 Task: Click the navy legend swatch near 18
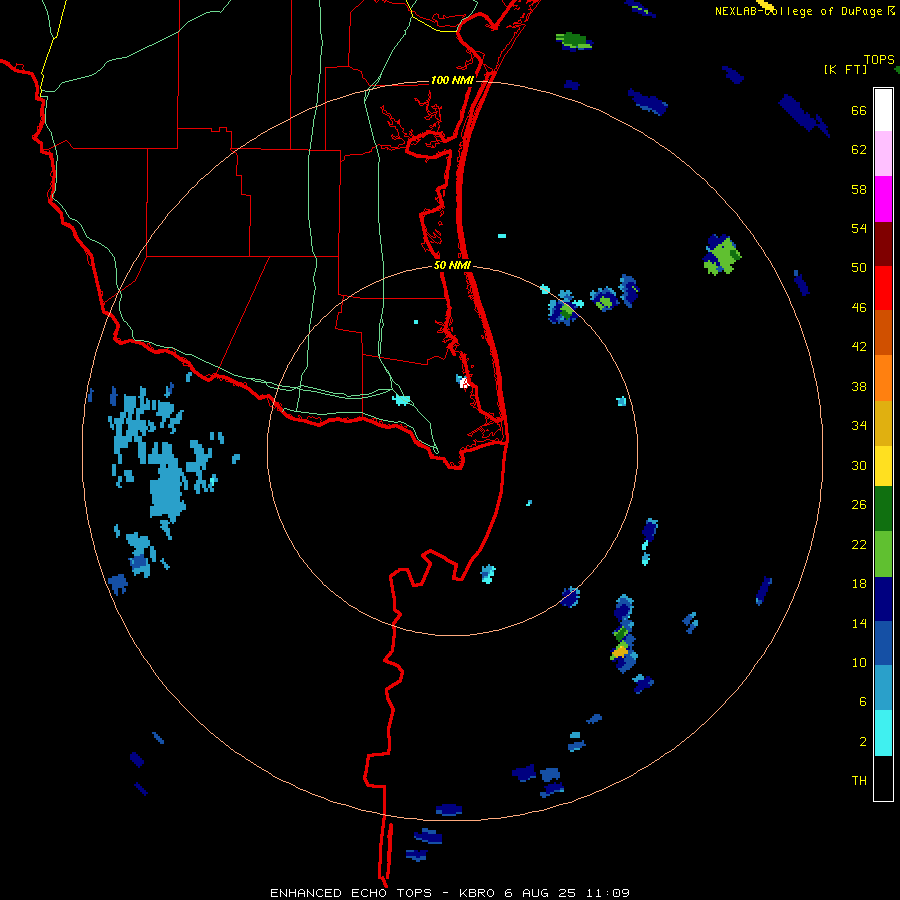click(x=883, y=599)
